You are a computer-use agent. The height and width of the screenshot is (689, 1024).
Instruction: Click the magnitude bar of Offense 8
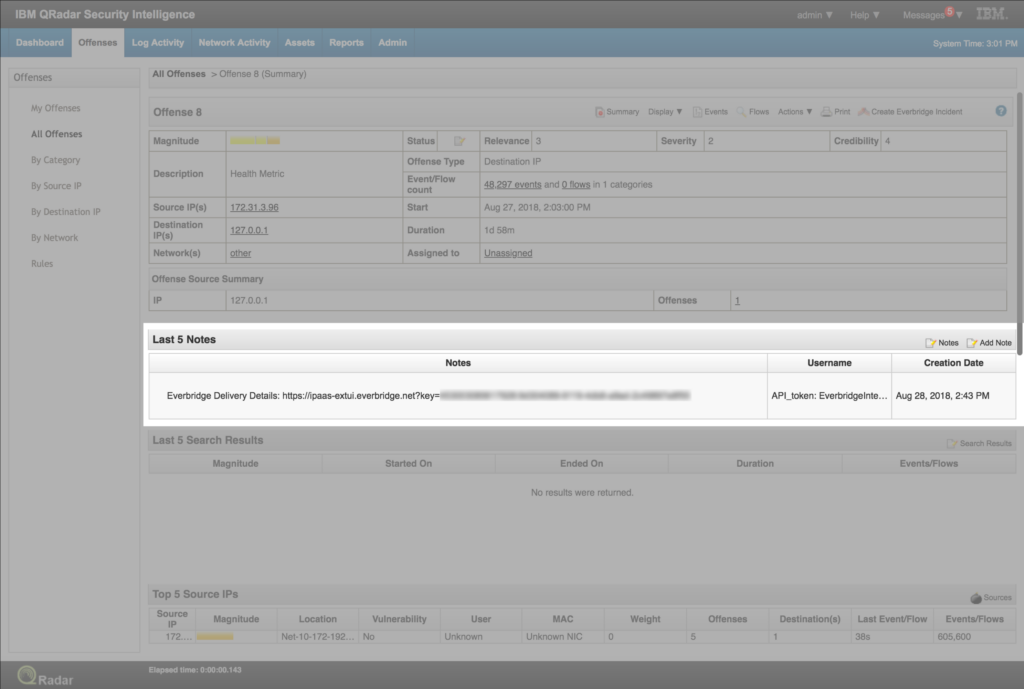point(255,141)
